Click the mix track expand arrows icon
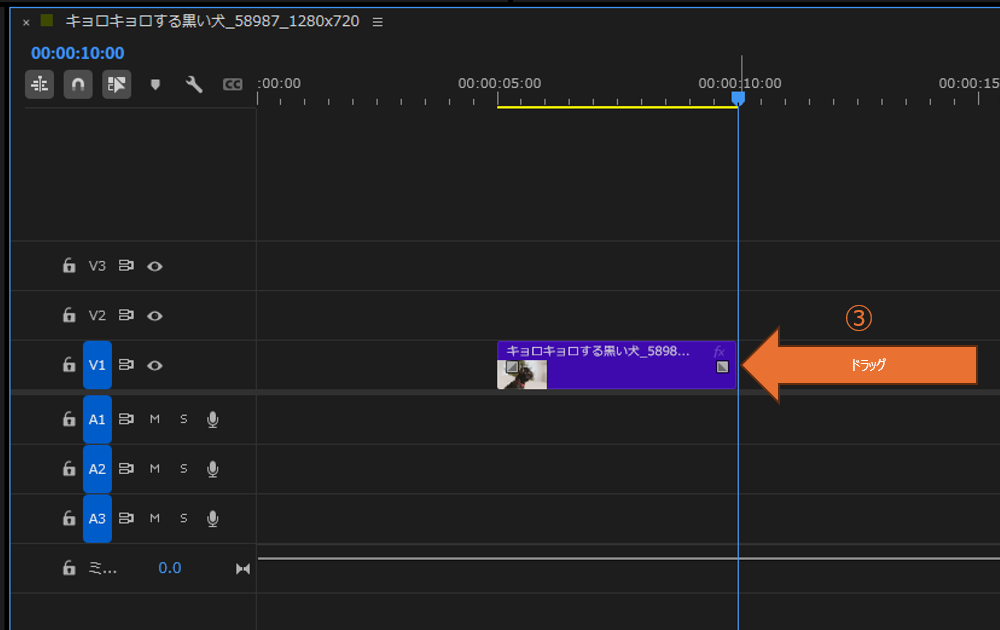Screen dimensions: 1000x630 coord(242,568)
